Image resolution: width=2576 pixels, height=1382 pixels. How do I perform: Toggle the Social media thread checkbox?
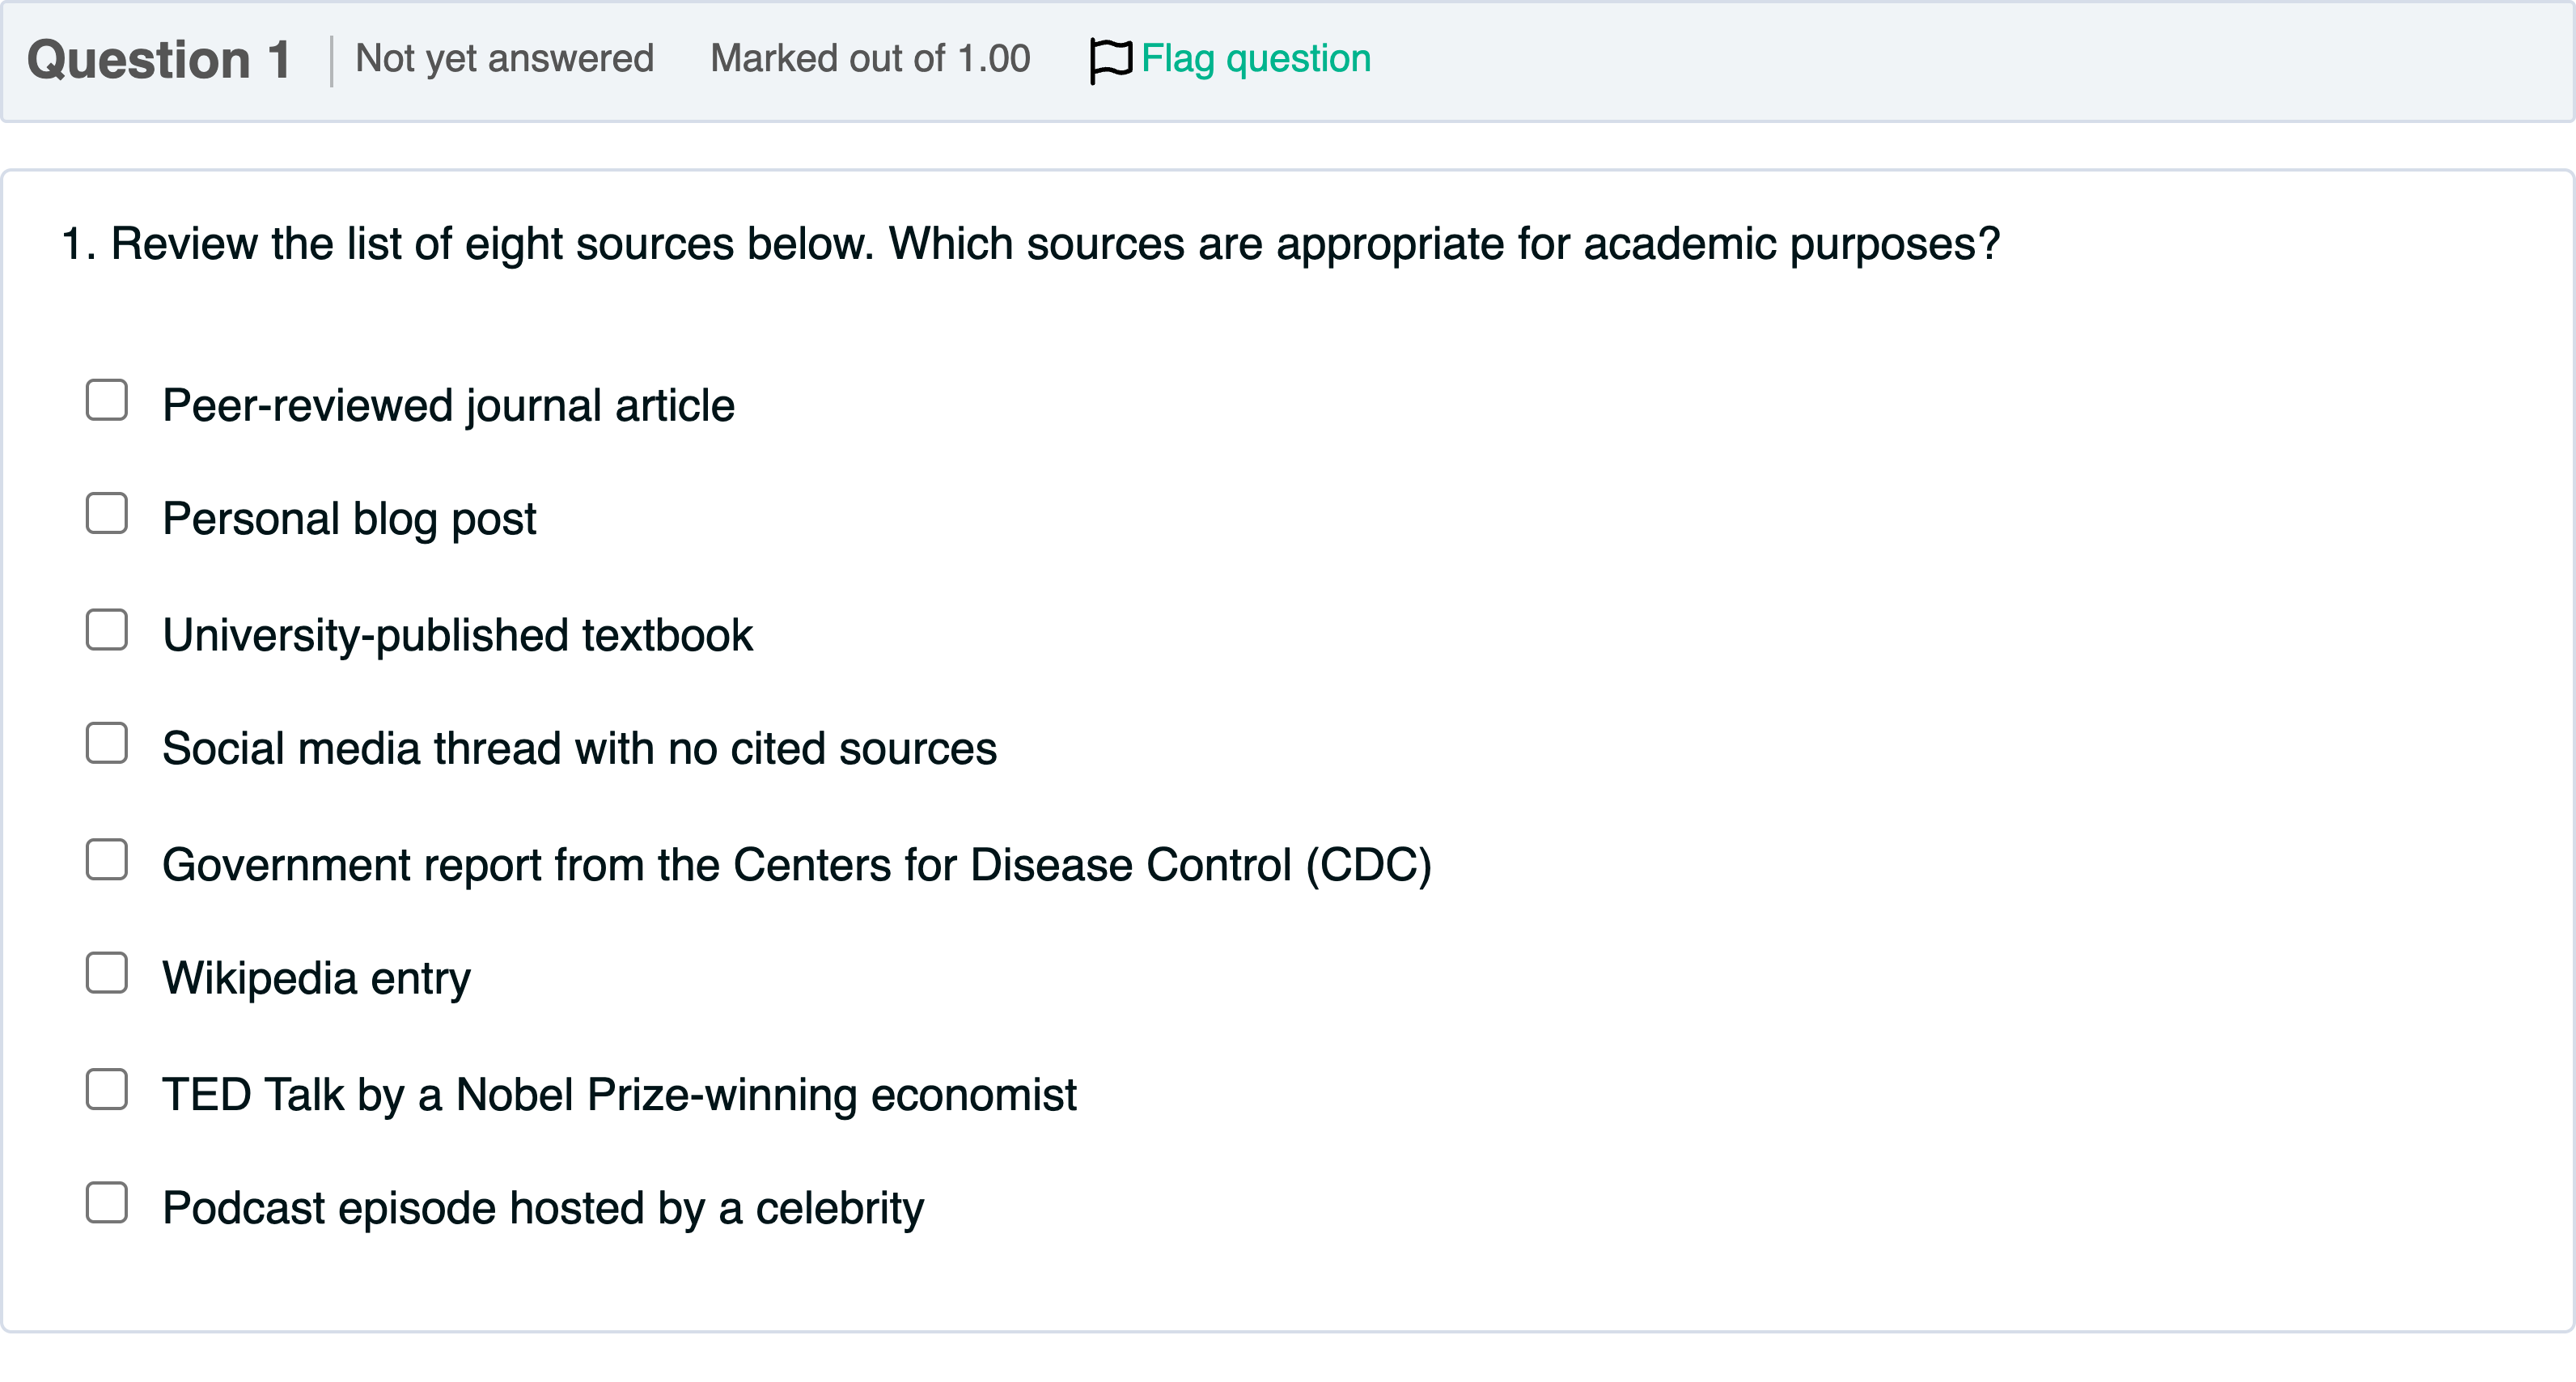[107, 744]
